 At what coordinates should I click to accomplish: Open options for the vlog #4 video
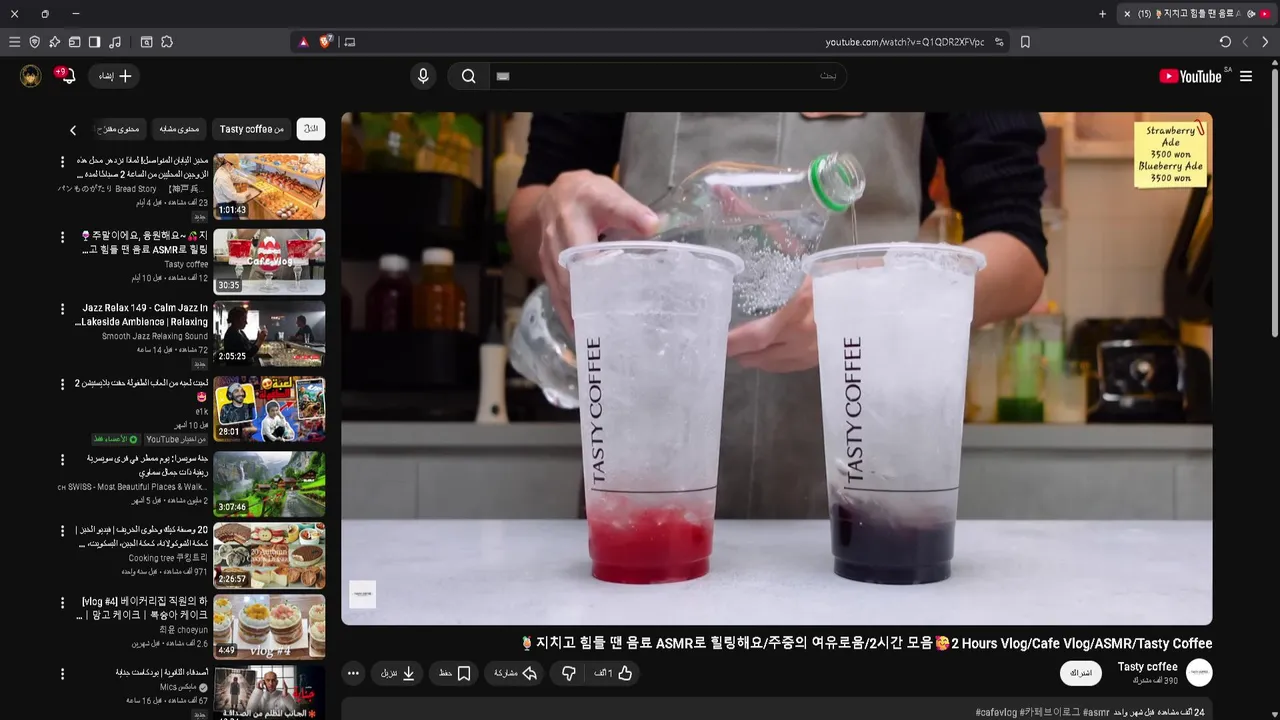(x=62, y=603)
